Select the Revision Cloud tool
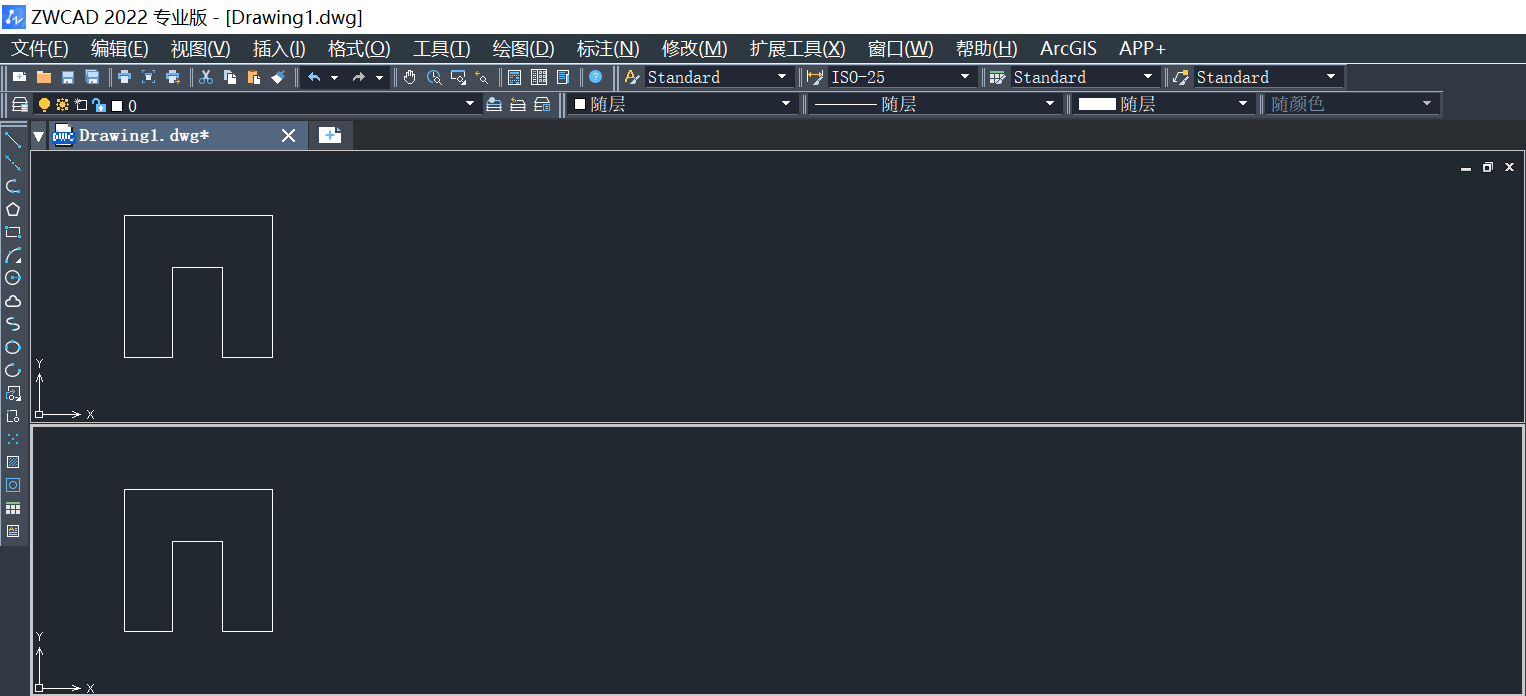The height and width of the screenshot is (696, 1526). (x=13, y=301)
